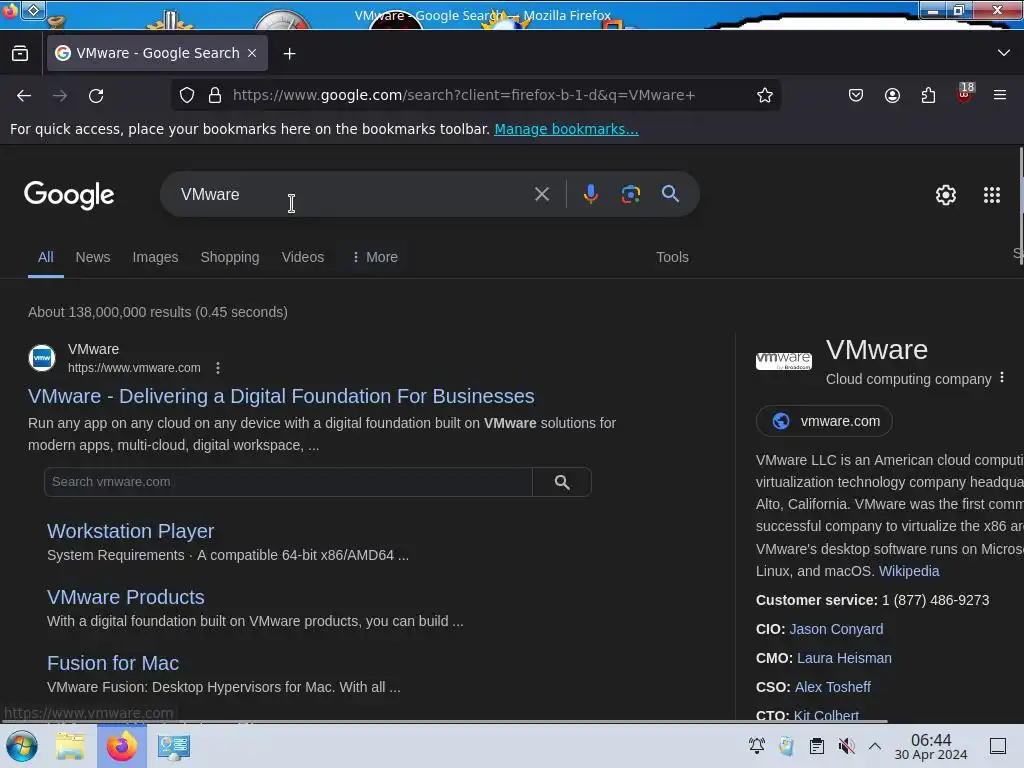This screenshot has height=768, width=1024.
Task: Open Google quick settings gear
Action: 946,195
